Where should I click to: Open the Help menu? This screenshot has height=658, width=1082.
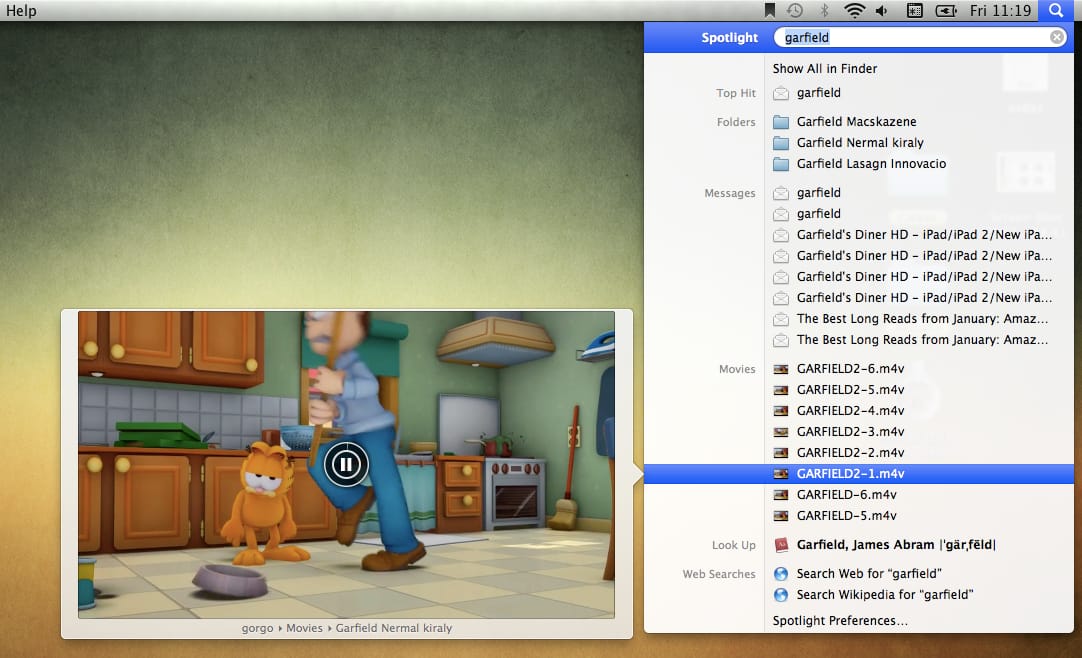21,10
